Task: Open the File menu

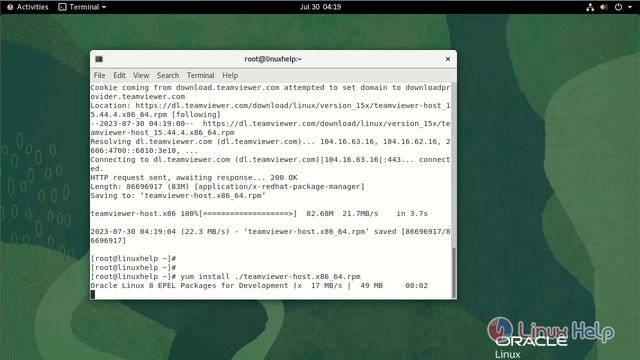Action: tap(99, 76)
